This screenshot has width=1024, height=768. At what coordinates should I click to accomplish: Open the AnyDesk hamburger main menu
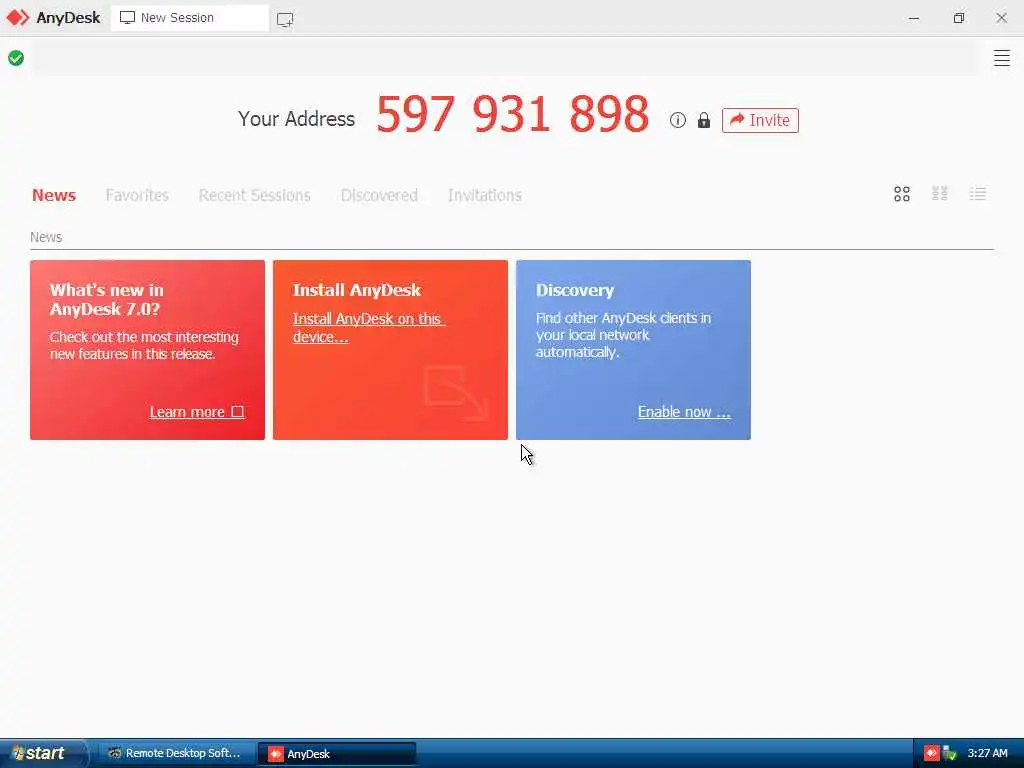coord(1001,58)
